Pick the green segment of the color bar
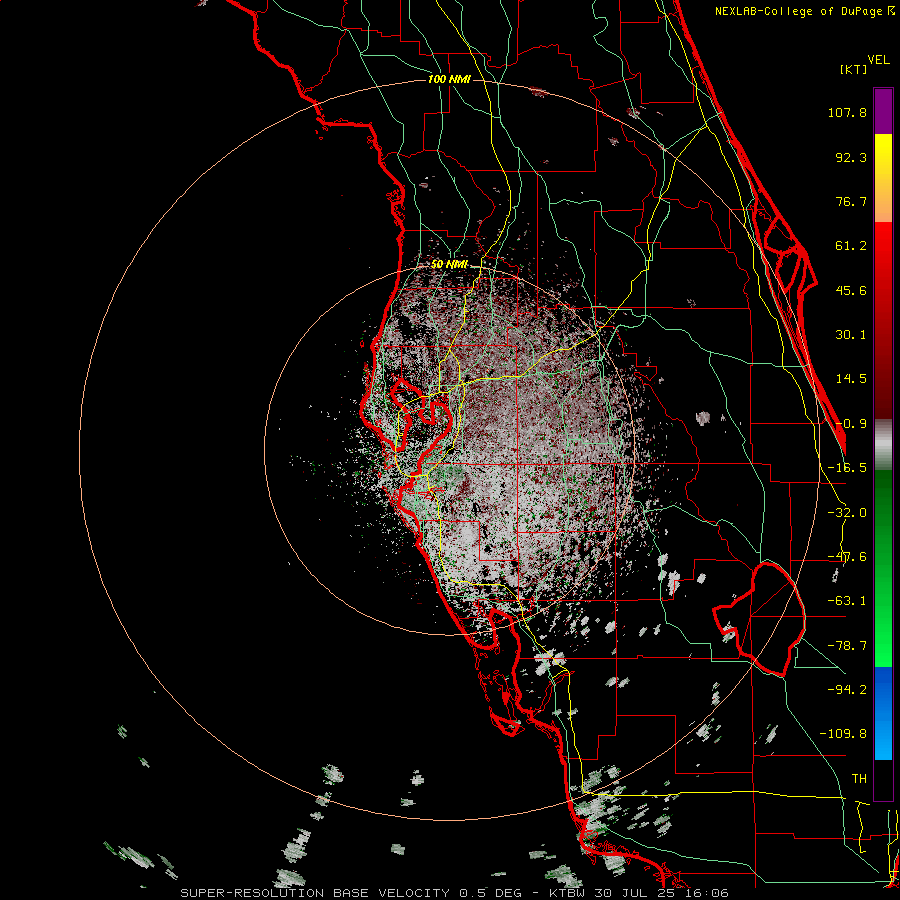Image resolution: width=900 pixels, height=900 pixels. point(883,568)
